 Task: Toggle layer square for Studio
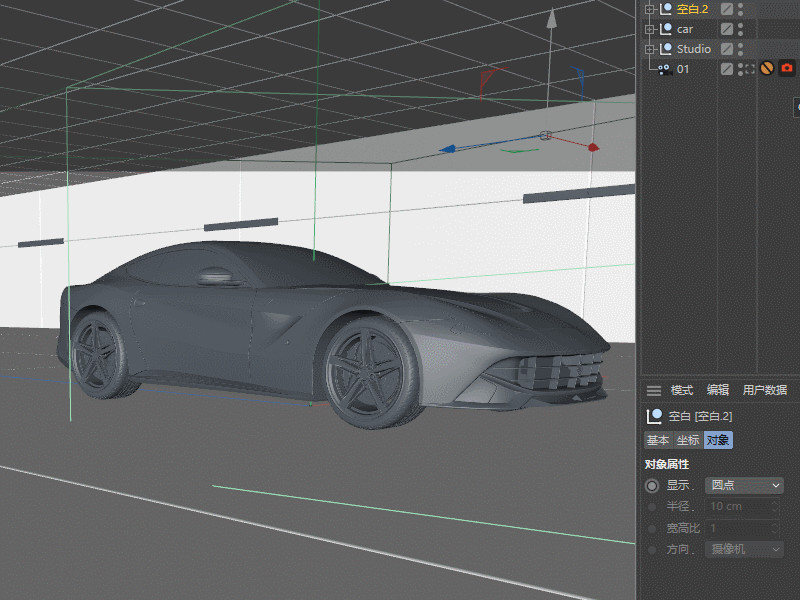coord(727,48)
